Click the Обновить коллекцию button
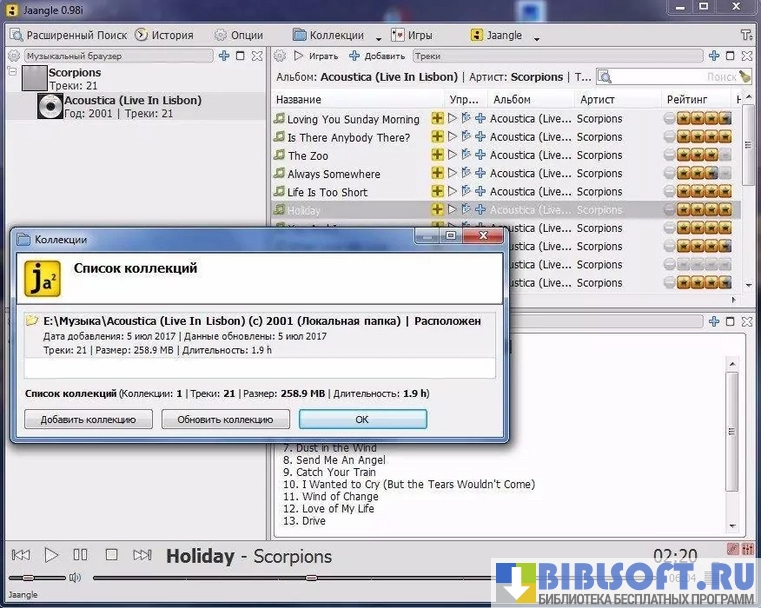761x608 pixels. point(225,419)
